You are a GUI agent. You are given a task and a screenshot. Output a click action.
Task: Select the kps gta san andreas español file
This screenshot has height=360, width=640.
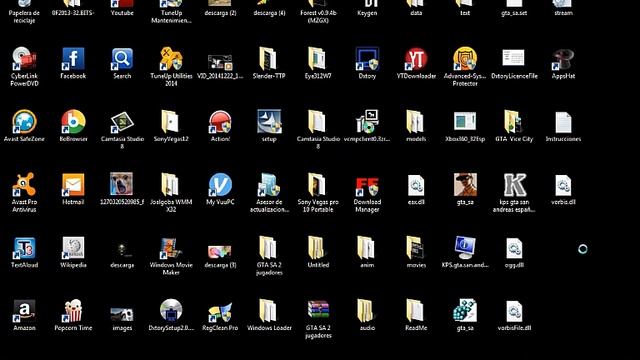point(514,185)
